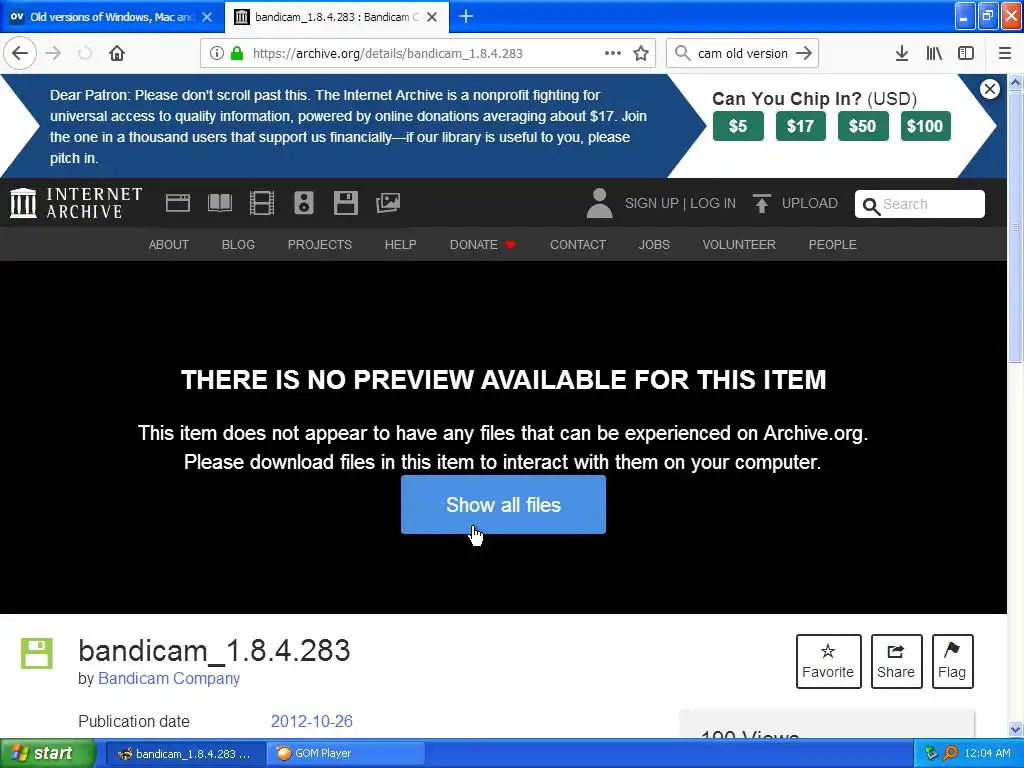This screenshot has height=768, width=1024.
Task: Switch to GOM Player in taskbar
Action: pyautogui.click(x=346, y=754)
